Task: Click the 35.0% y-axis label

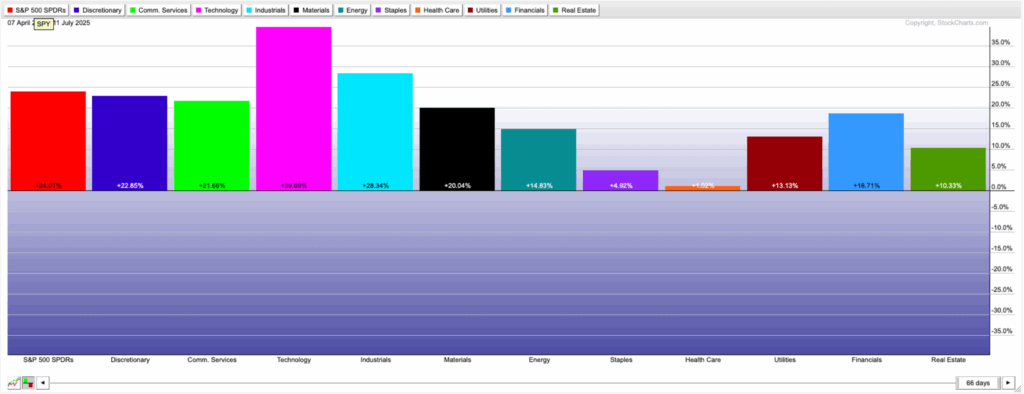Action: pyautogui.click(x=1002, y=42)
